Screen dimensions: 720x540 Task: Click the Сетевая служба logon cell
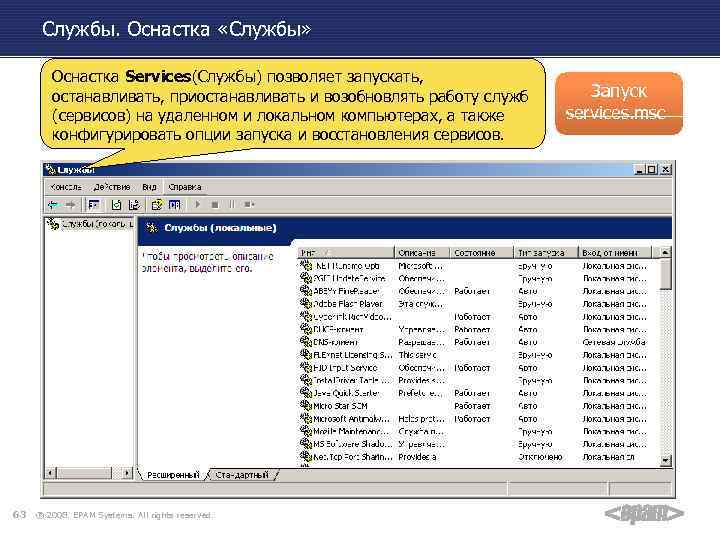point(614,342)
